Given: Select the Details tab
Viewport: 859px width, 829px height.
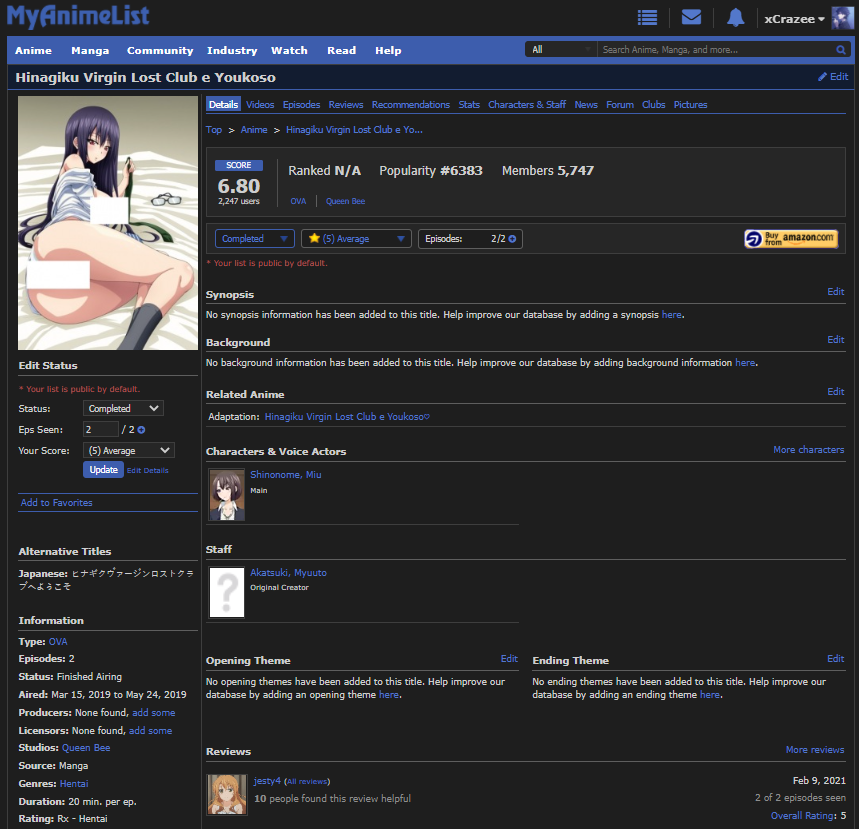Looking at the screenshot, I should pos(224,105).
